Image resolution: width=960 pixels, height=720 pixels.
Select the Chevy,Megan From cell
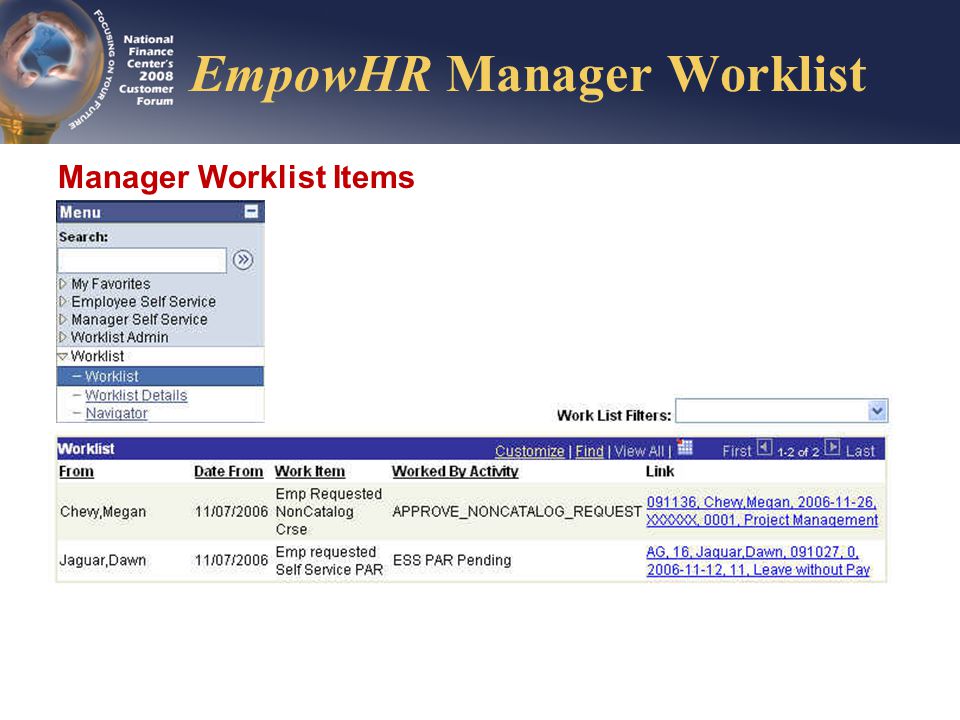coord(103,512)
